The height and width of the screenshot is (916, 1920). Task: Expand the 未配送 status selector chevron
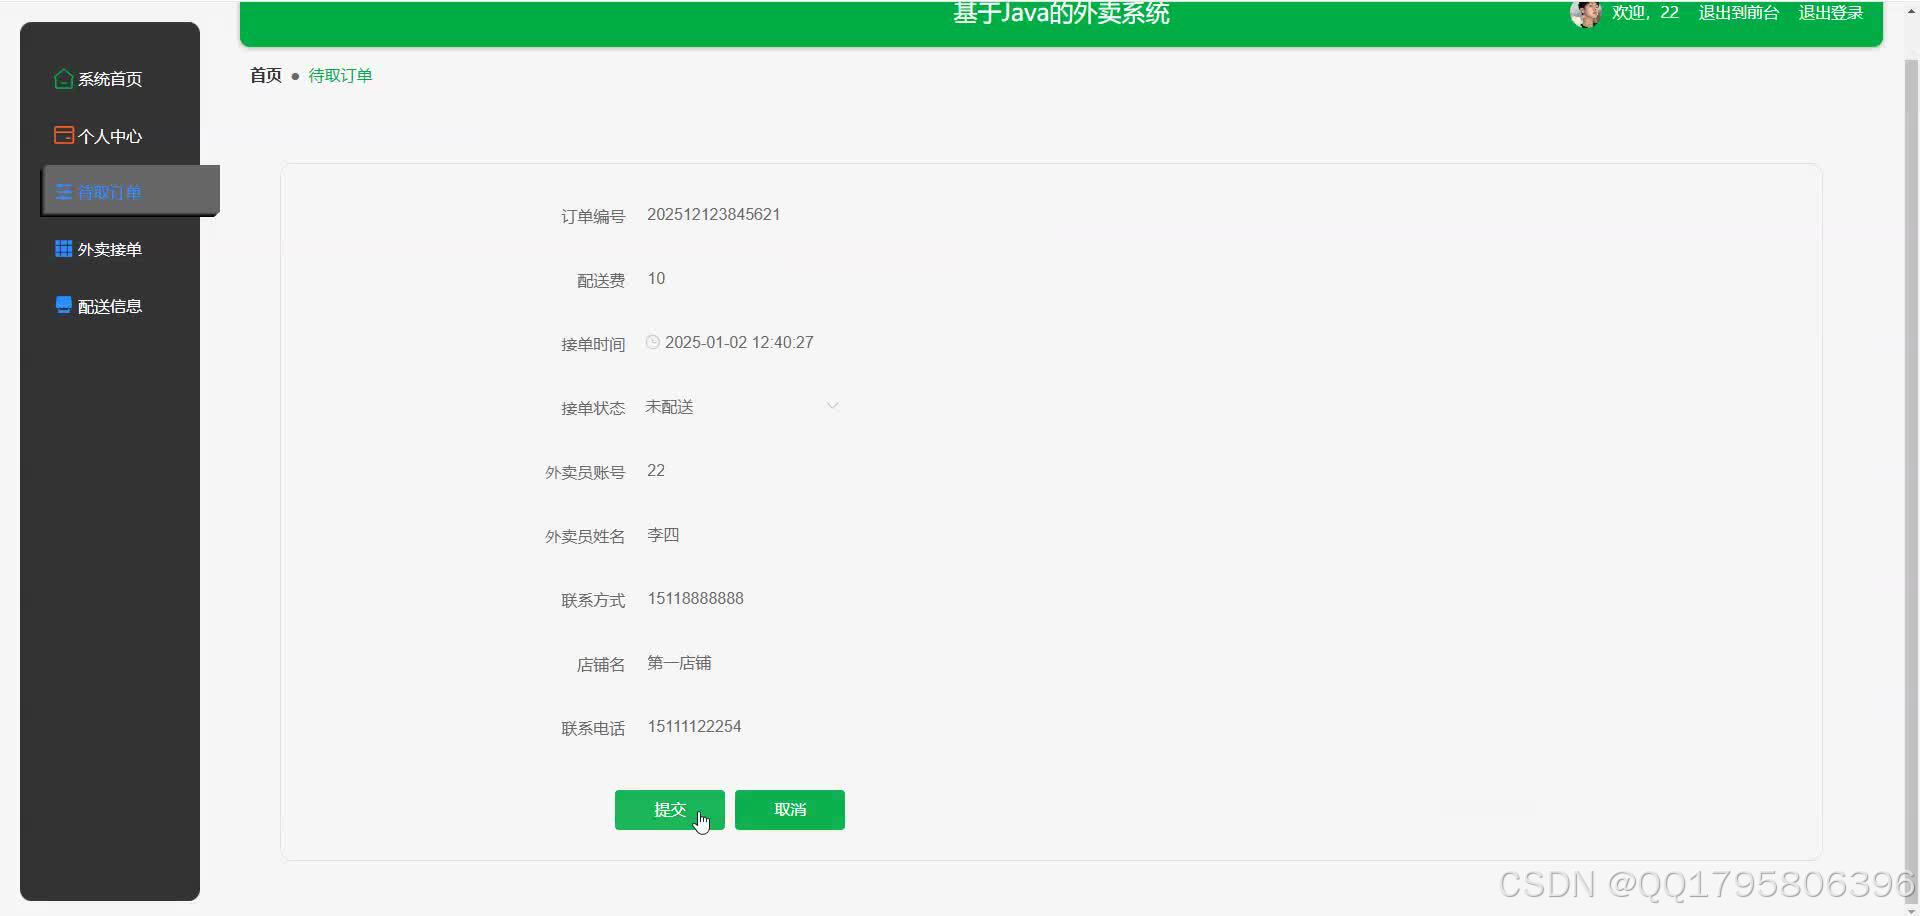tap(833, 405)
